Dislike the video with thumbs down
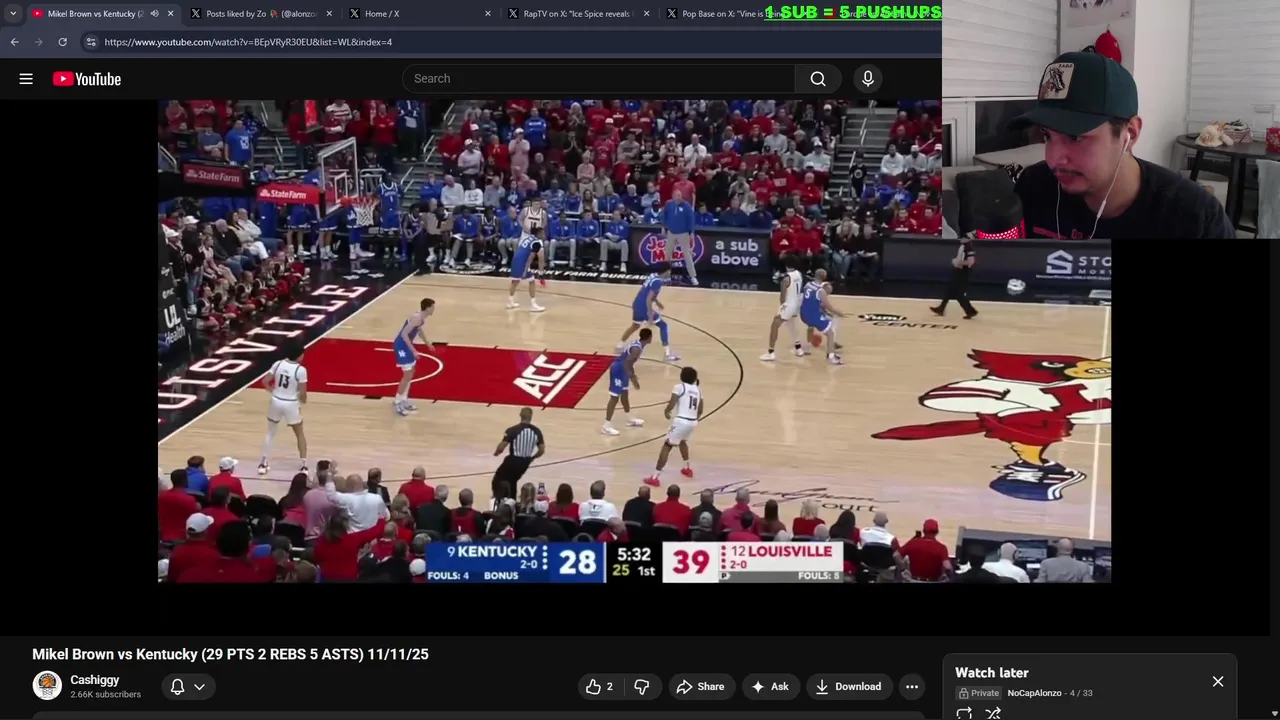 pos(642,687)
